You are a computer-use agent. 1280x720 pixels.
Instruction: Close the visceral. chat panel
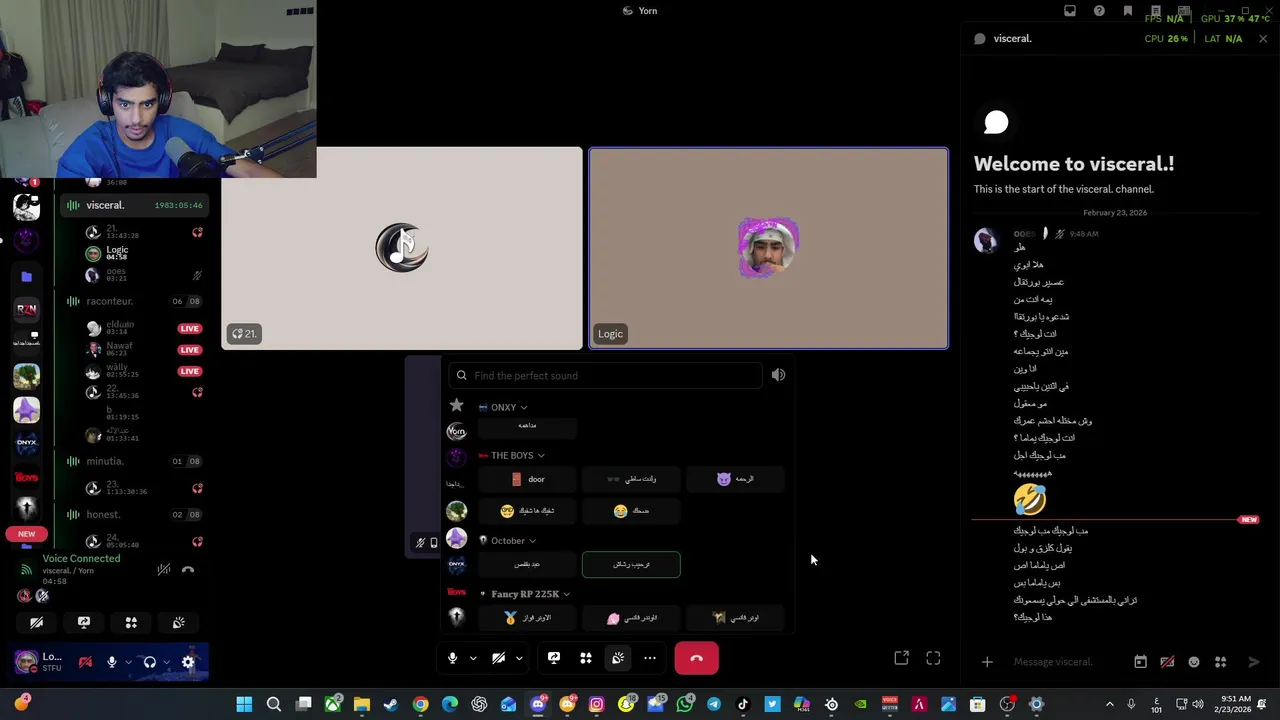[x=1263, y=39]
